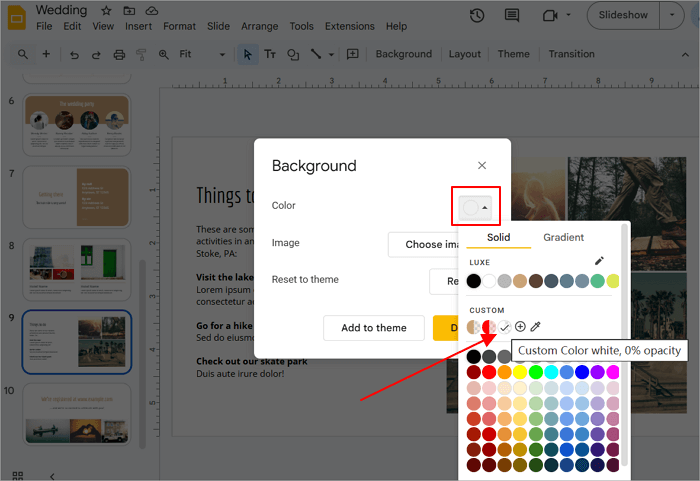This screenshot has height=481, width=700.
Task: Choose the magenta palette swatch
Action: point(613,372)
